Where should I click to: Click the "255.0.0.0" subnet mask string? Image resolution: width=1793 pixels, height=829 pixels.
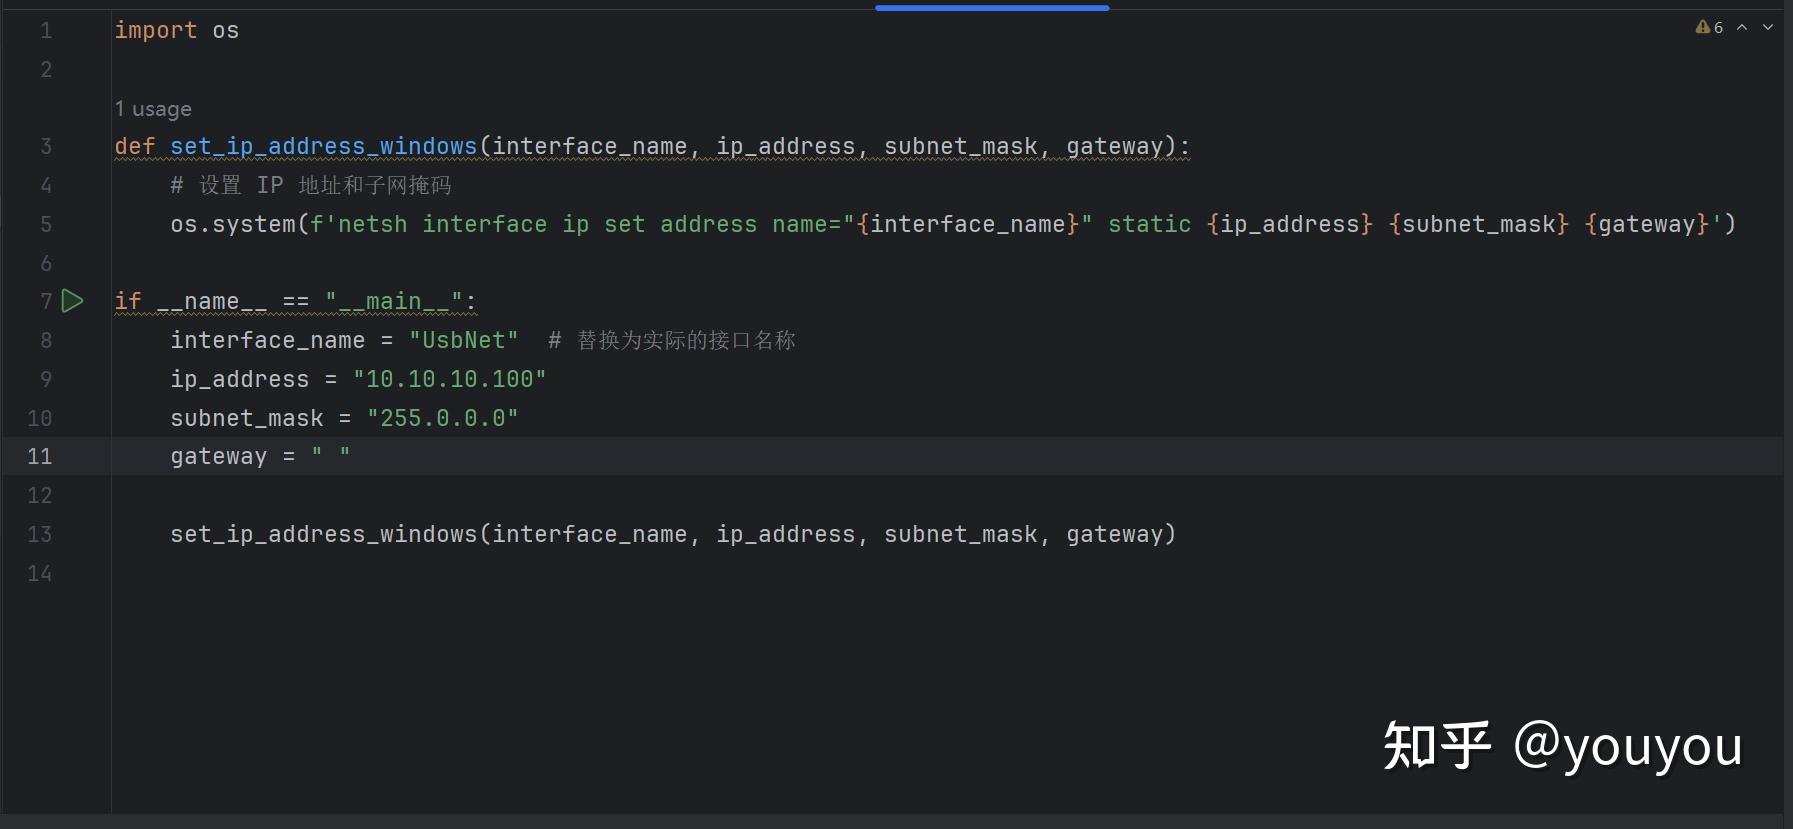(443, 418)
